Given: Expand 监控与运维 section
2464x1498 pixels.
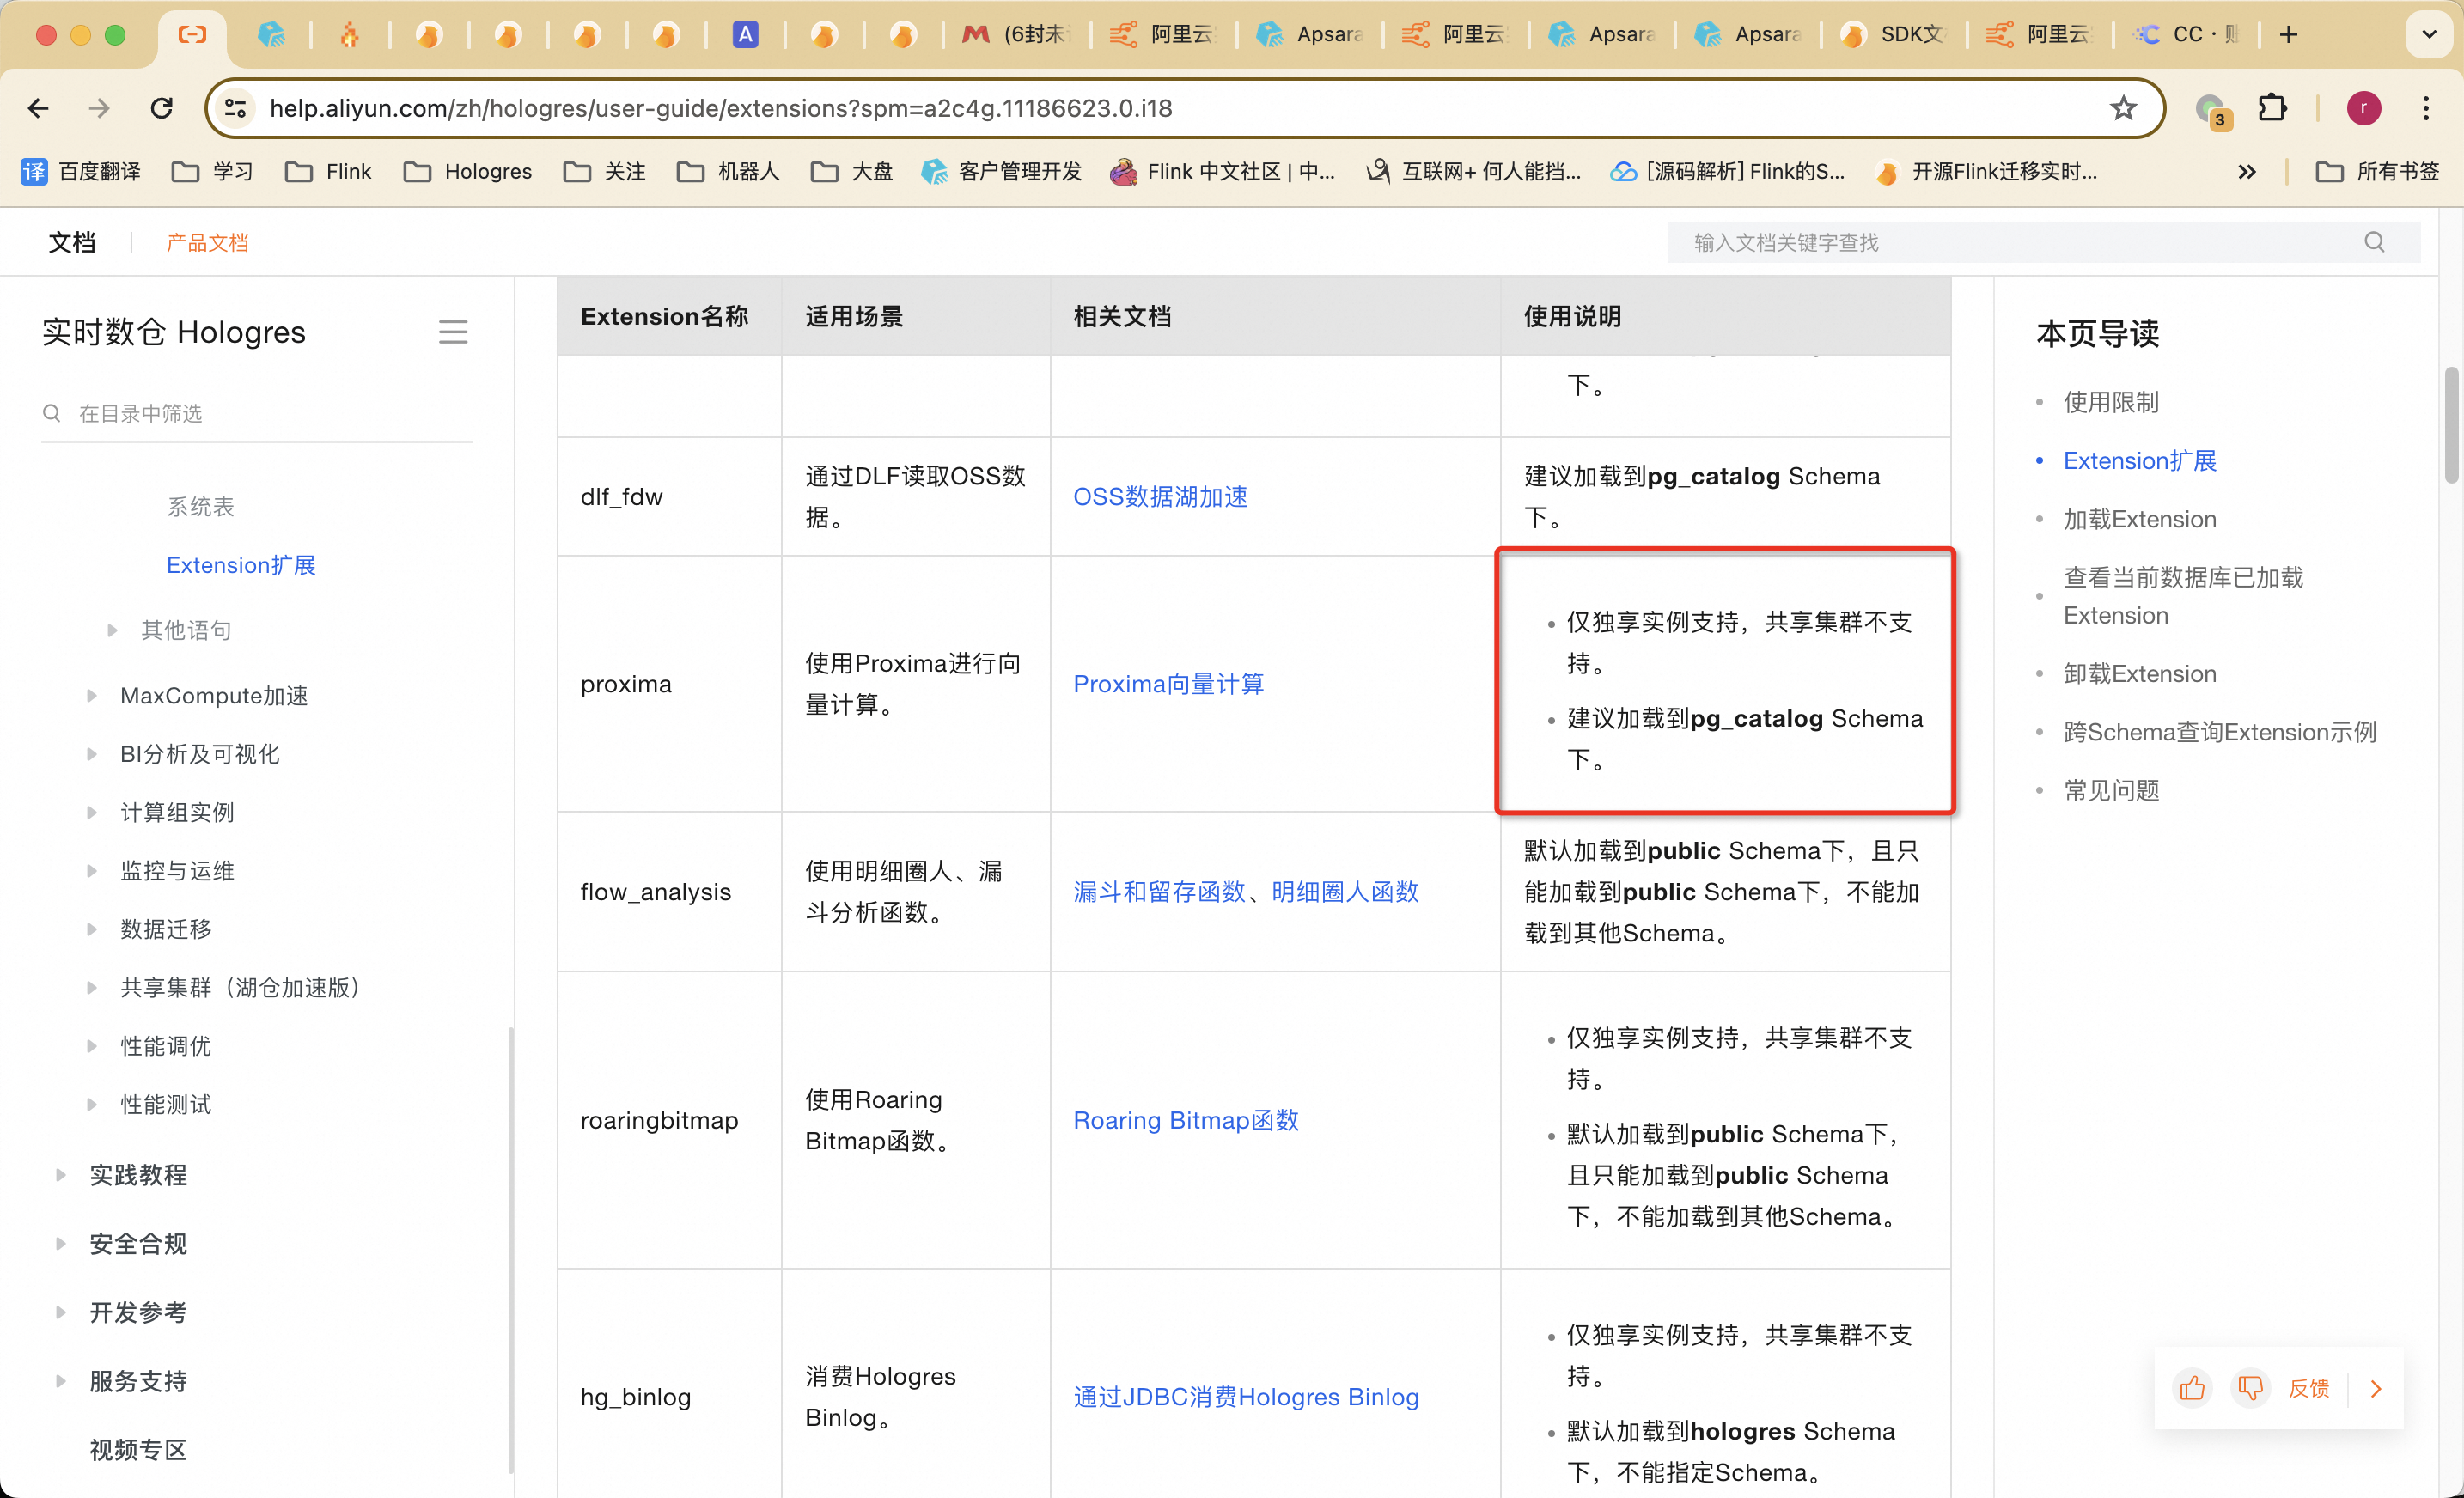Looking at the screenshot, I should click(91, 871).
